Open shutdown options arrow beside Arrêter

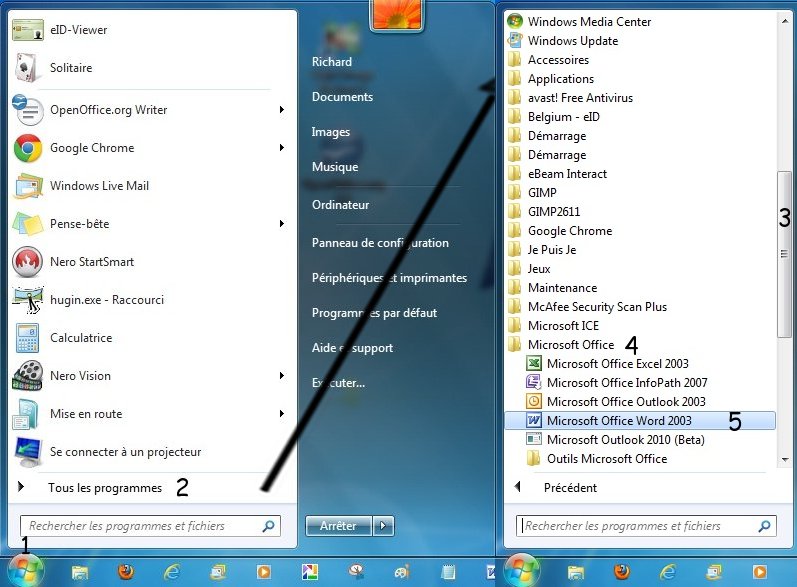point(384,526)
